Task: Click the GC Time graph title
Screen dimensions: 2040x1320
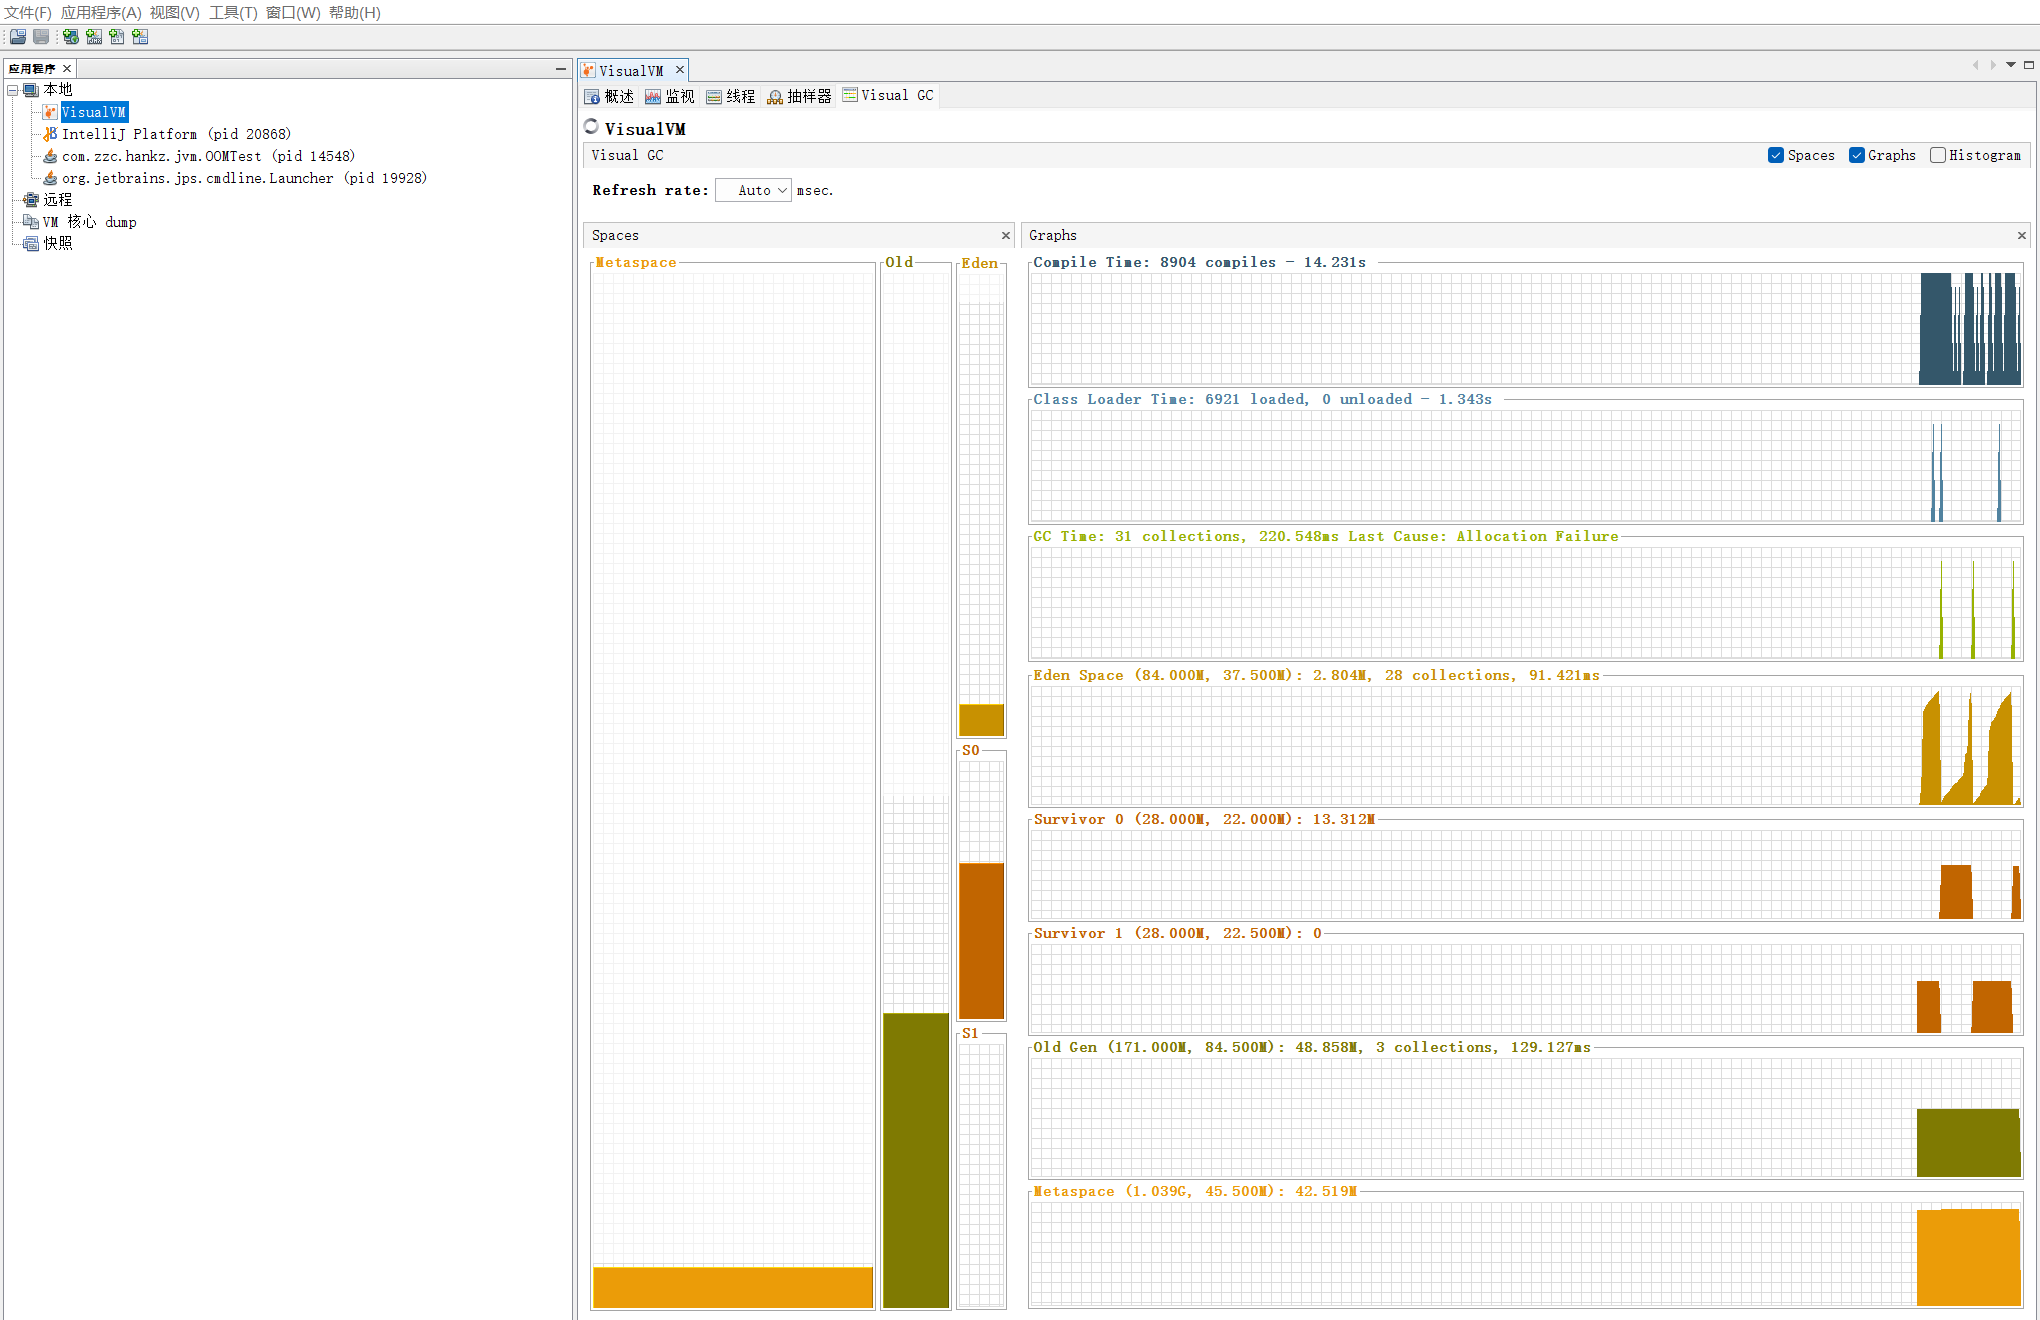Action: (x=1325, y=537)
